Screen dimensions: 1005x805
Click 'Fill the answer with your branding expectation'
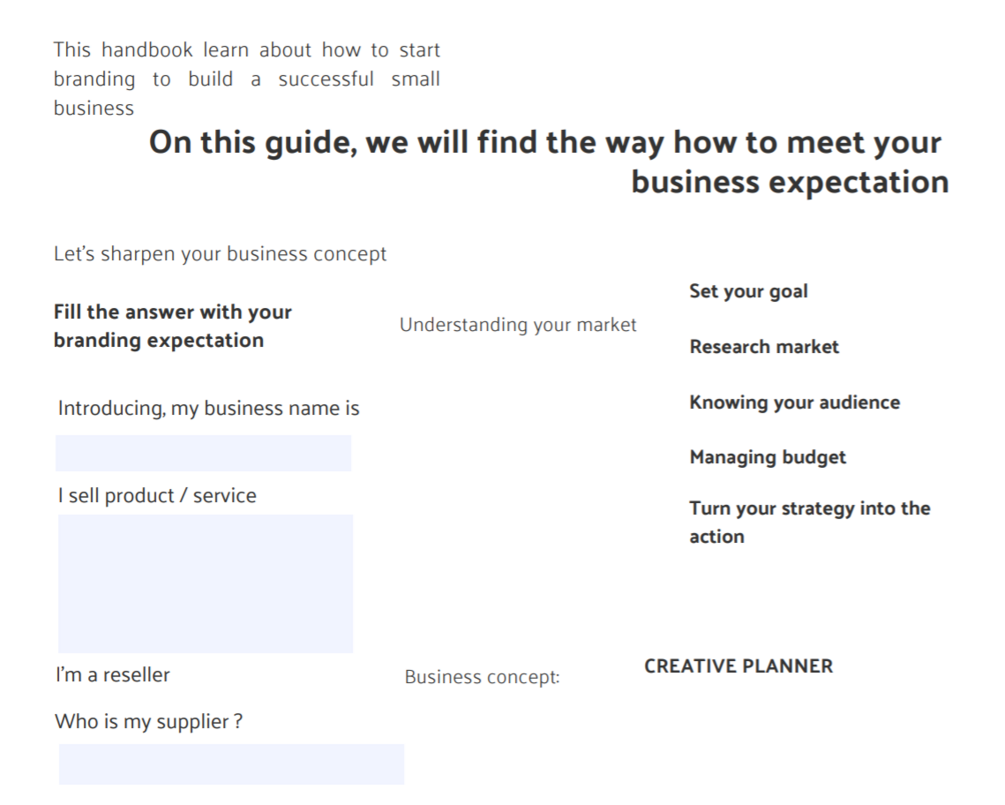click(172, 326)
